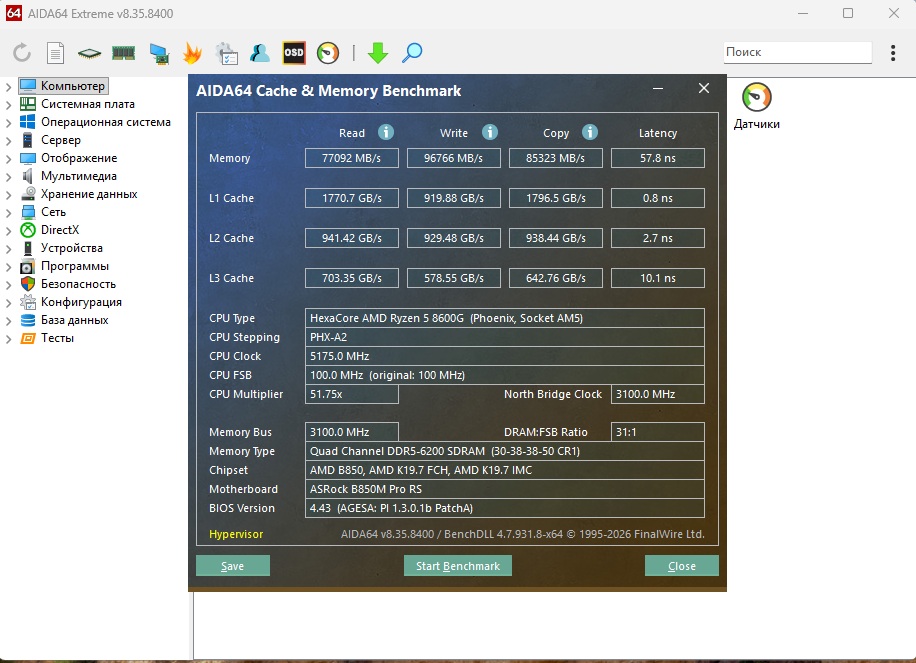Click the CPU Multiplier 51.75x value
This screenshot has height=663, width=916.
(x=352, y=394)
